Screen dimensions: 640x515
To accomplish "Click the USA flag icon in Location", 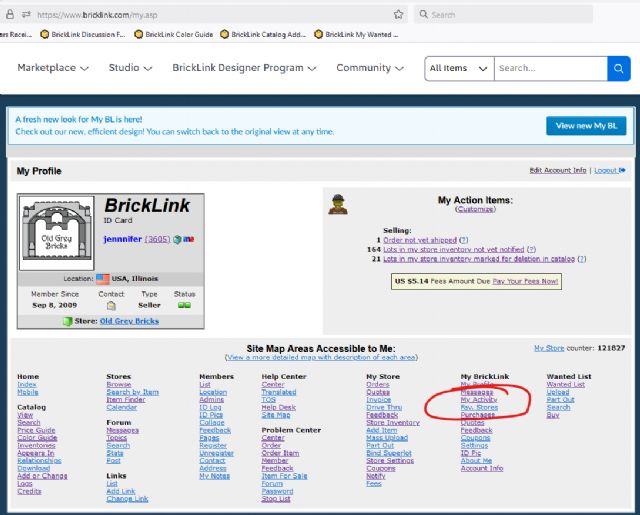I will point(102,279).
